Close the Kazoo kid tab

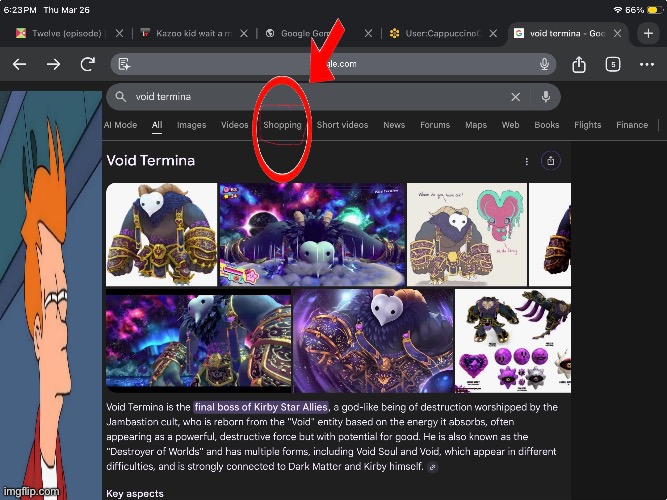244,33
